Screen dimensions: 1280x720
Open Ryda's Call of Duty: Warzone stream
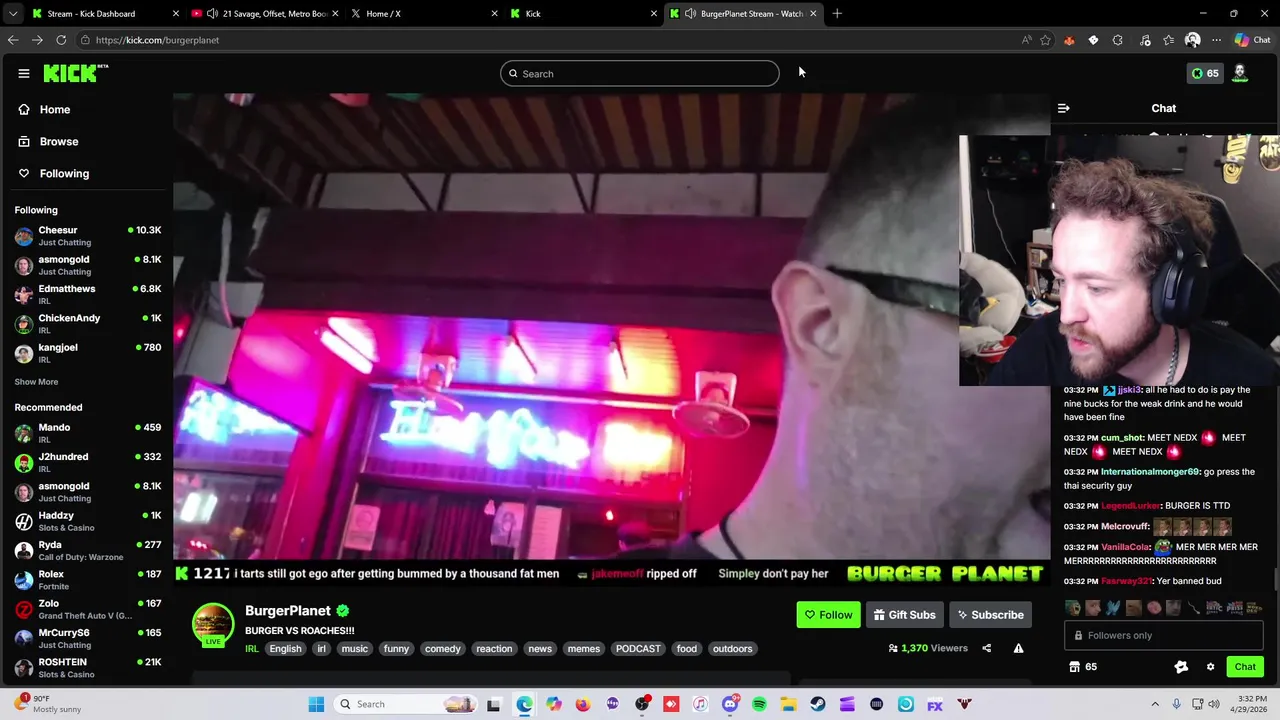pos(88,551)
